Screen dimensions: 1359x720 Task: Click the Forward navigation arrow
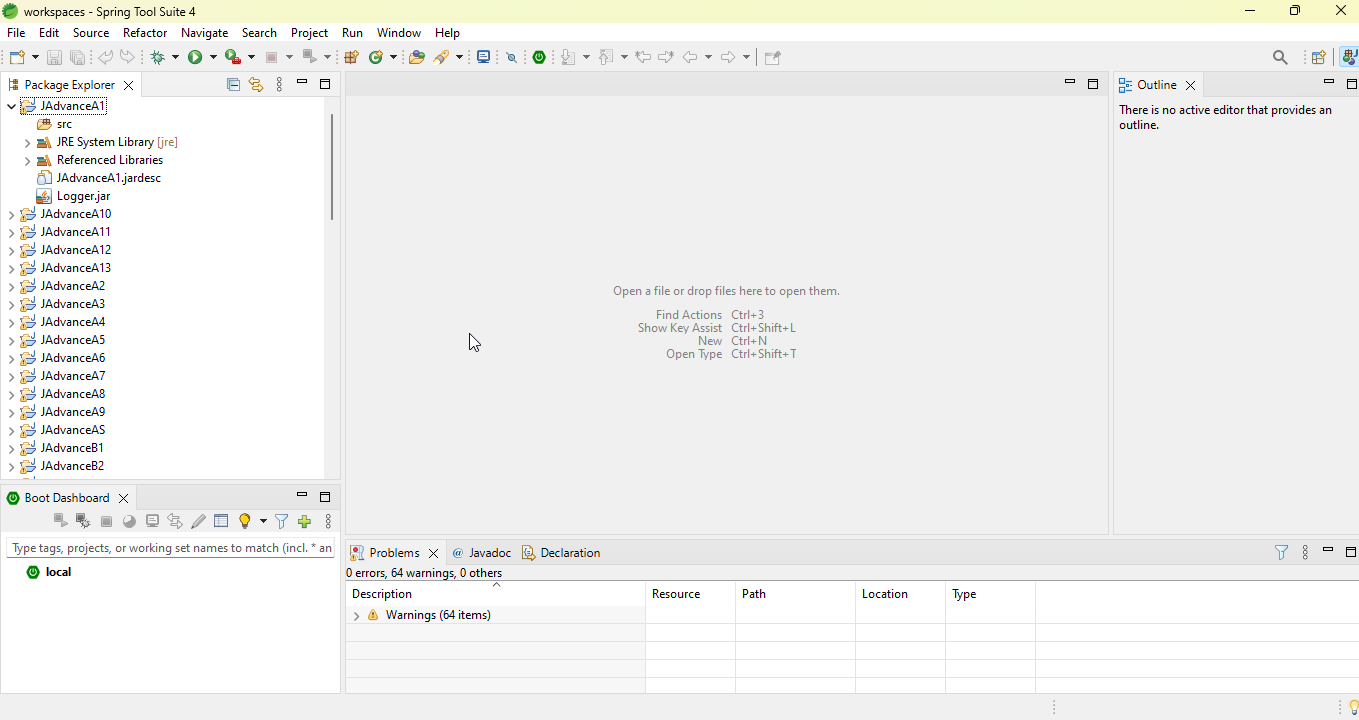click(x=729, y=57)
